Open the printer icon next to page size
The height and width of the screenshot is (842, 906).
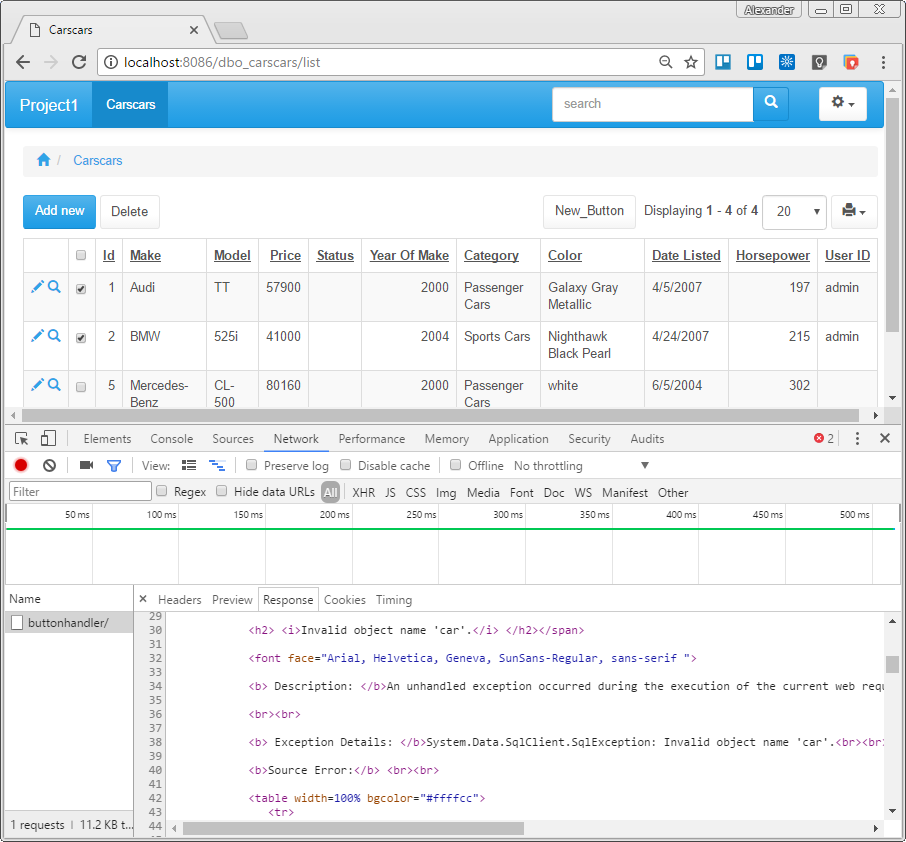point(850,211)
